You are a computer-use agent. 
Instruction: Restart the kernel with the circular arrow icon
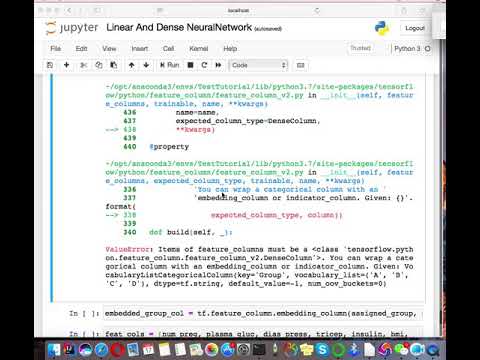click(204, 65)
